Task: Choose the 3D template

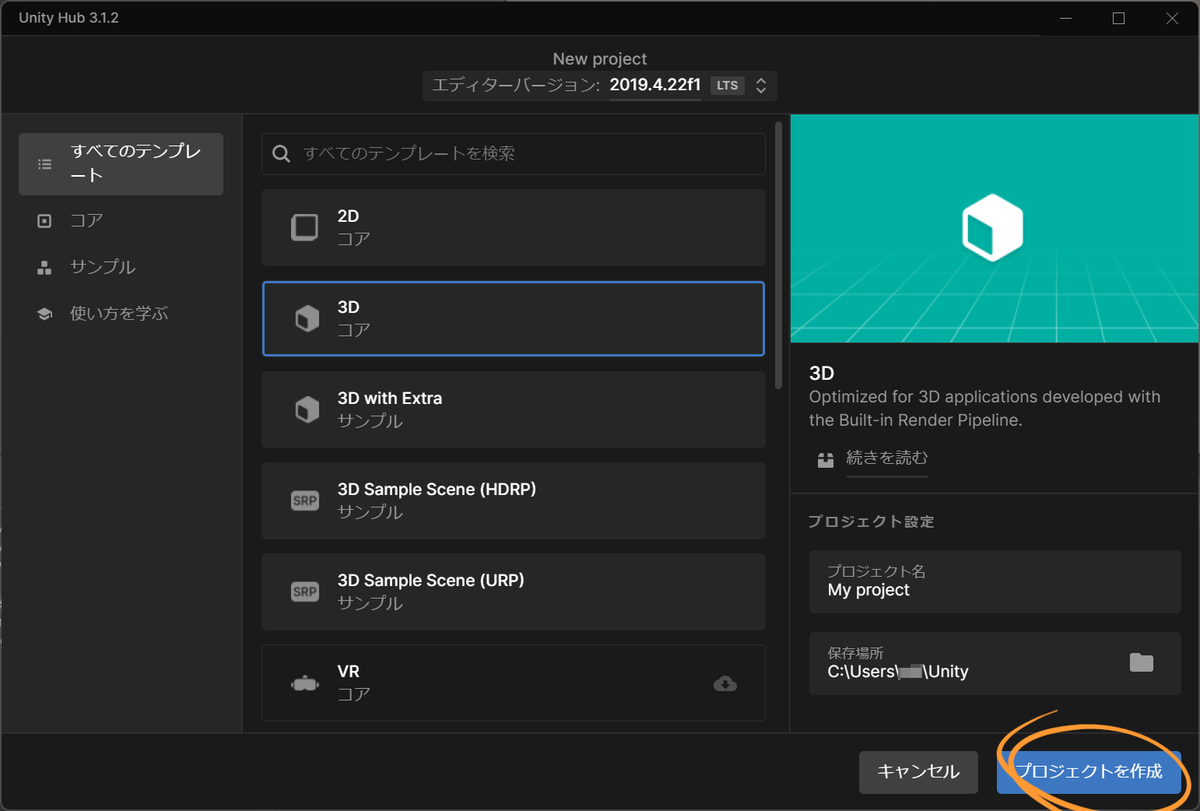Action: 513,318
